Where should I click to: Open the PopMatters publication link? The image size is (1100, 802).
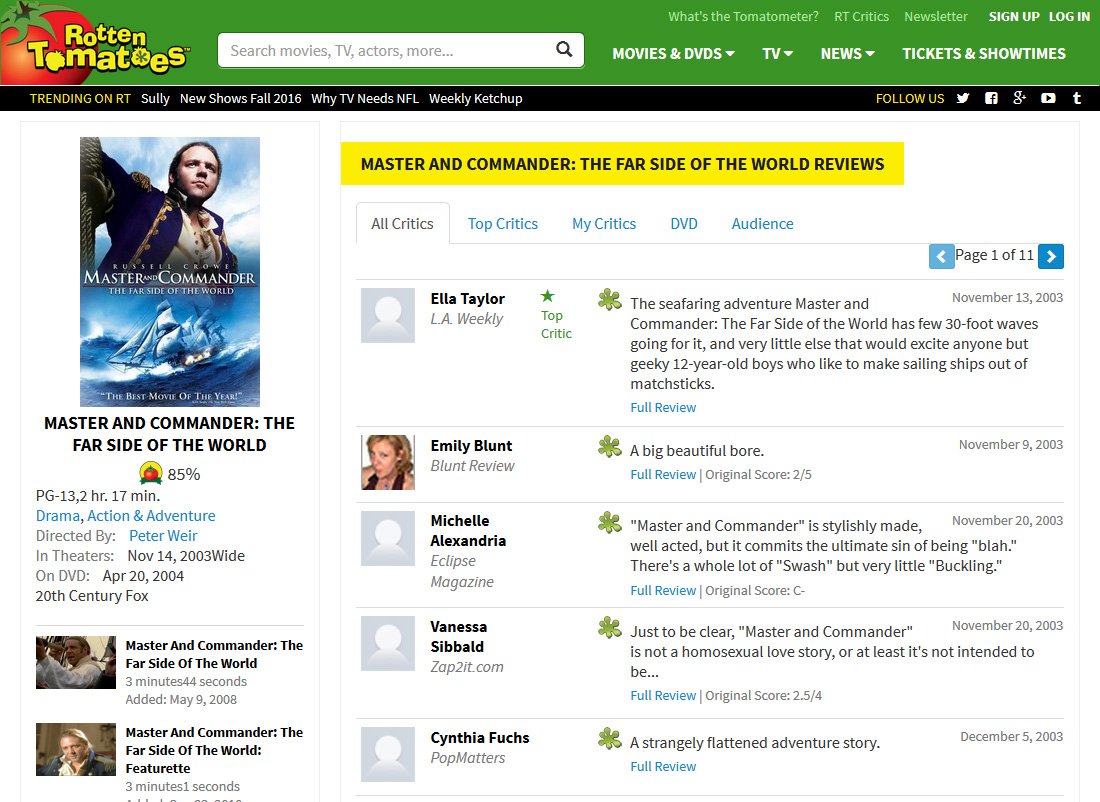(467, 758)
